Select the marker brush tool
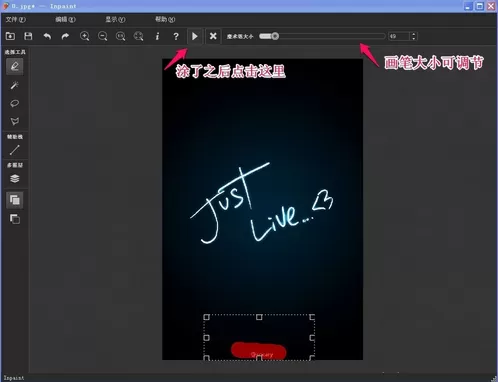This screenshot has height=382, width=498. (15, 66)
